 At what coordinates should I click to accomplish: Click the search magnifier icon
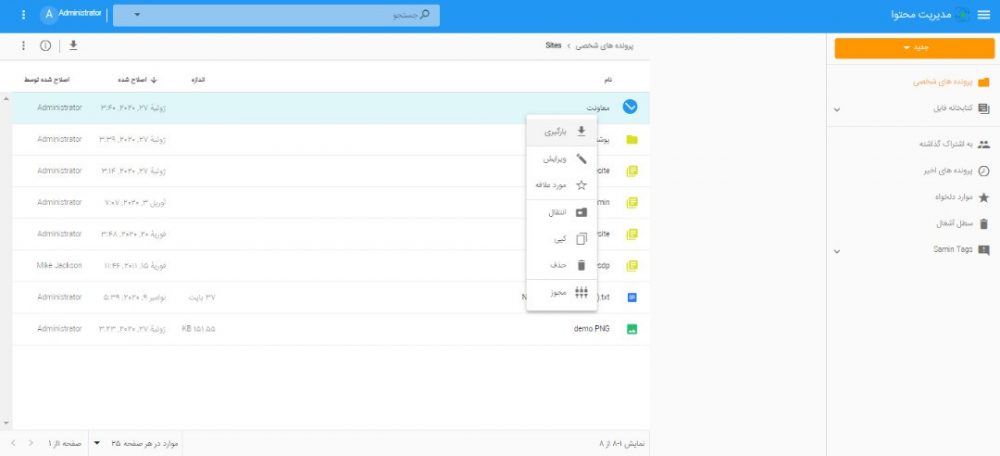pos(425,15)
